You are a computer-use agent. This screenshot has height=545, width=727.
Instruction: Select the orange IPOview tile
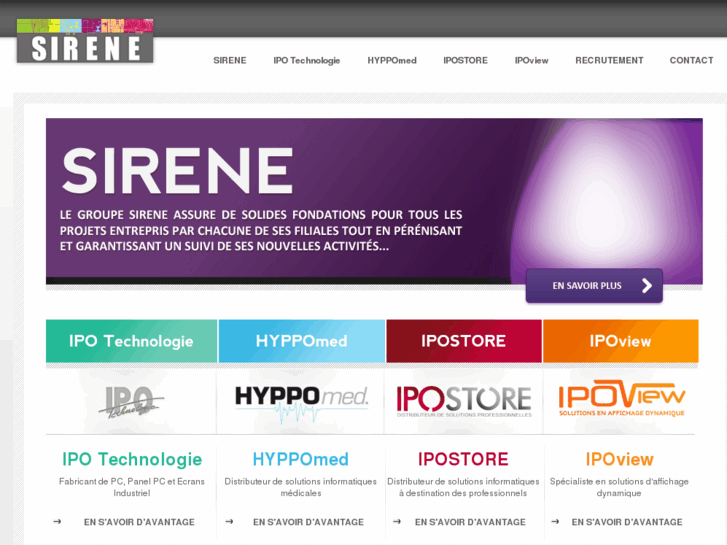[x=620, y=341]
